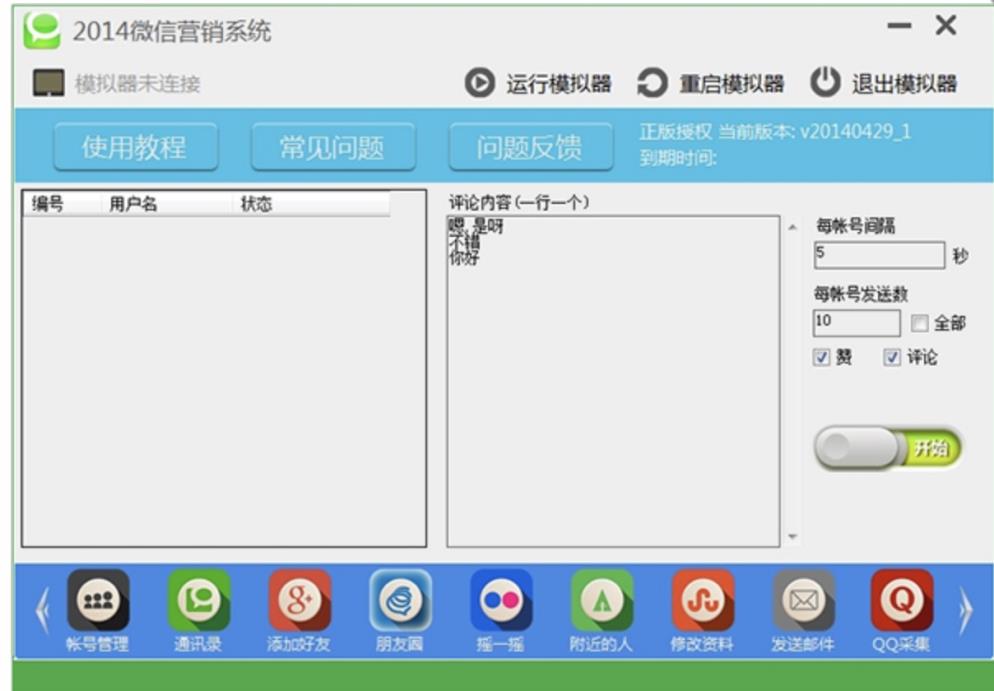
Task: Click the left arrow of the bottom toolbar
Action: (x=42, y=610)
